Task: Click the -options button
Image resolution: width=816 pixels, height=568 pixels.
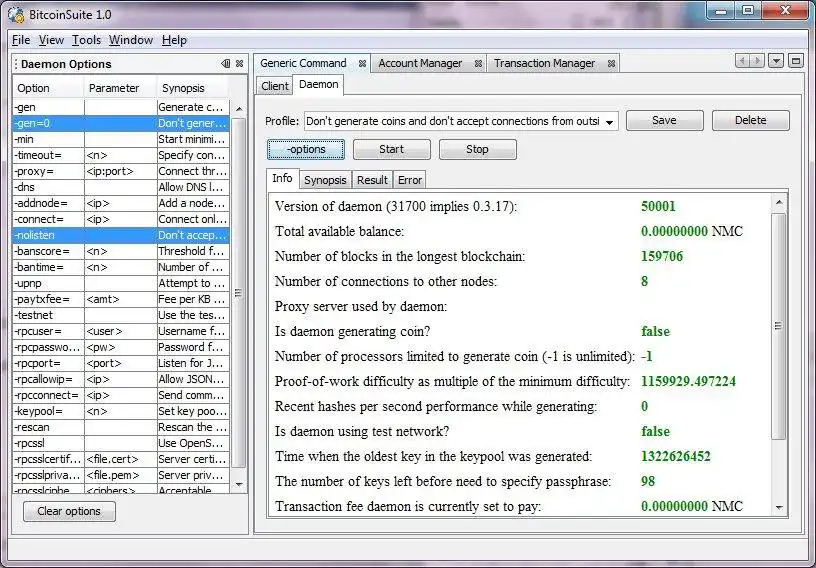Action: point(306,149)
